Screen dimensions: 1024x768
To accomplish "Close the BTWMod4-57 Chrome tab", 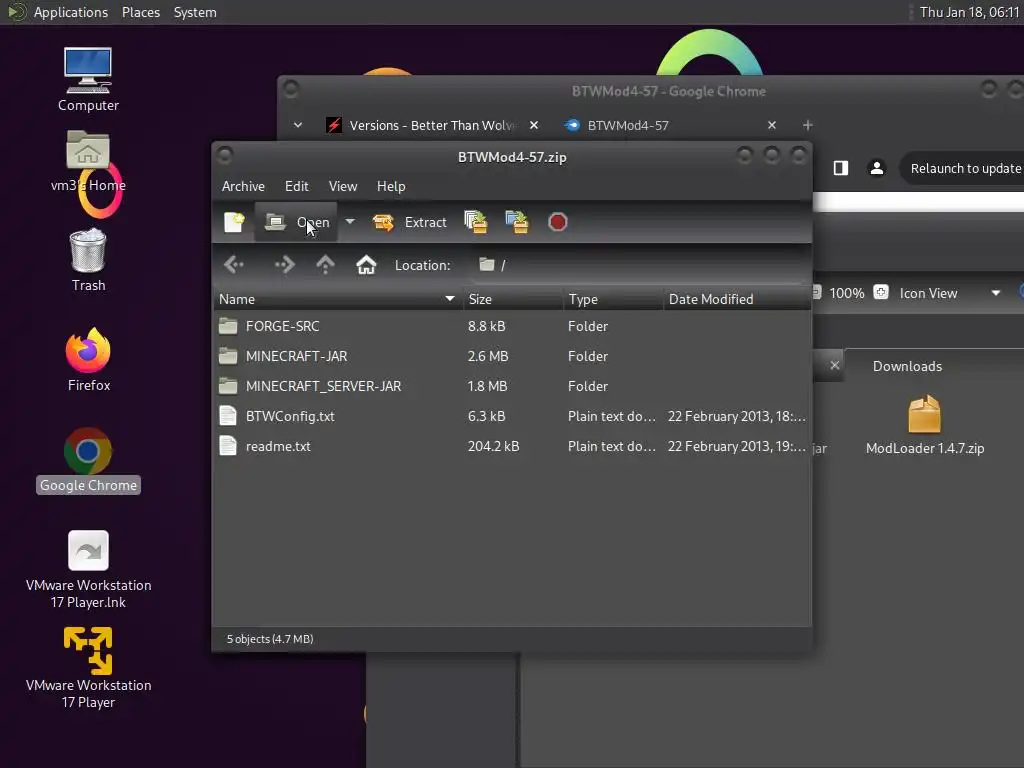I will pos(772,125).
